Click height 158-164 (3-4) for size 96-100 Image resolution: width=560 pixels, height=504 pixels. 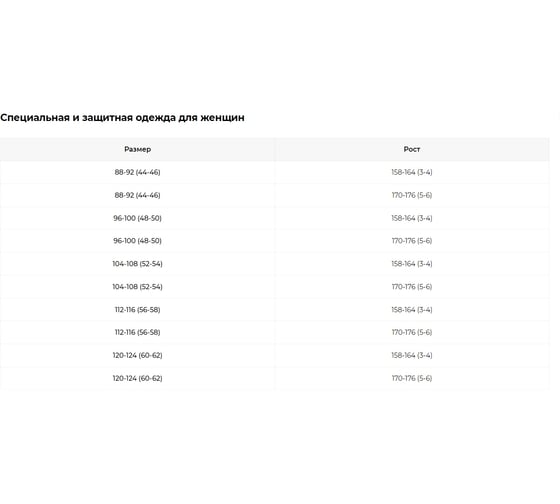[412, 218]
